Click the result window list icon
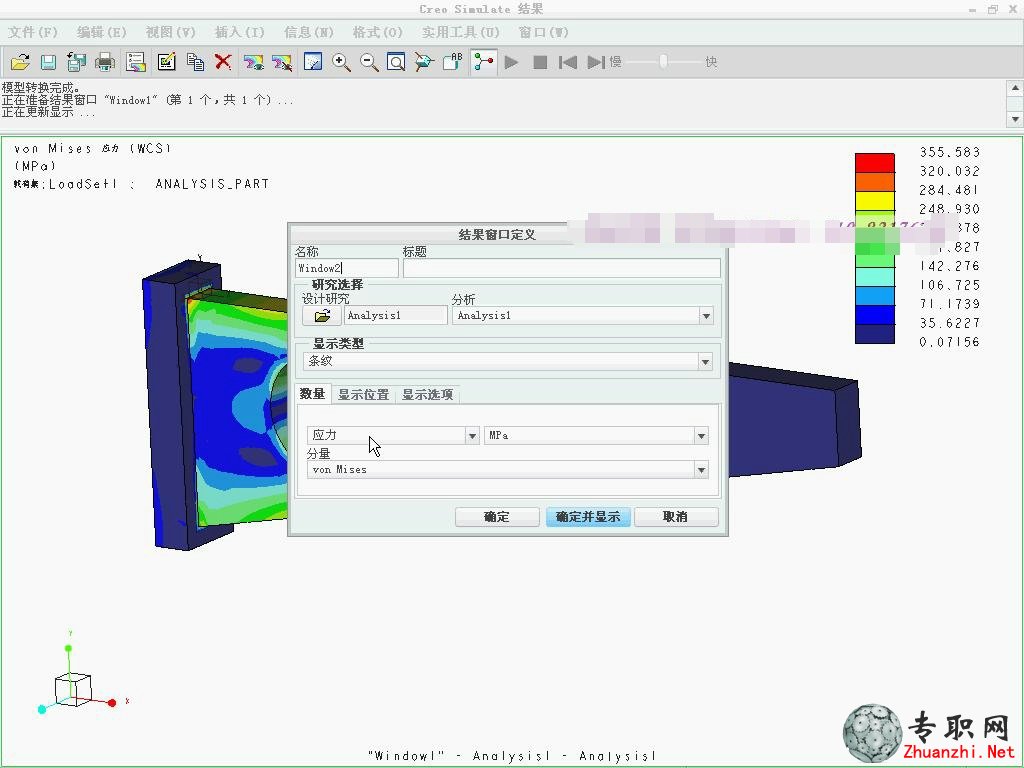The width and height of the screenshot is (1024, 768). (136, 62)
